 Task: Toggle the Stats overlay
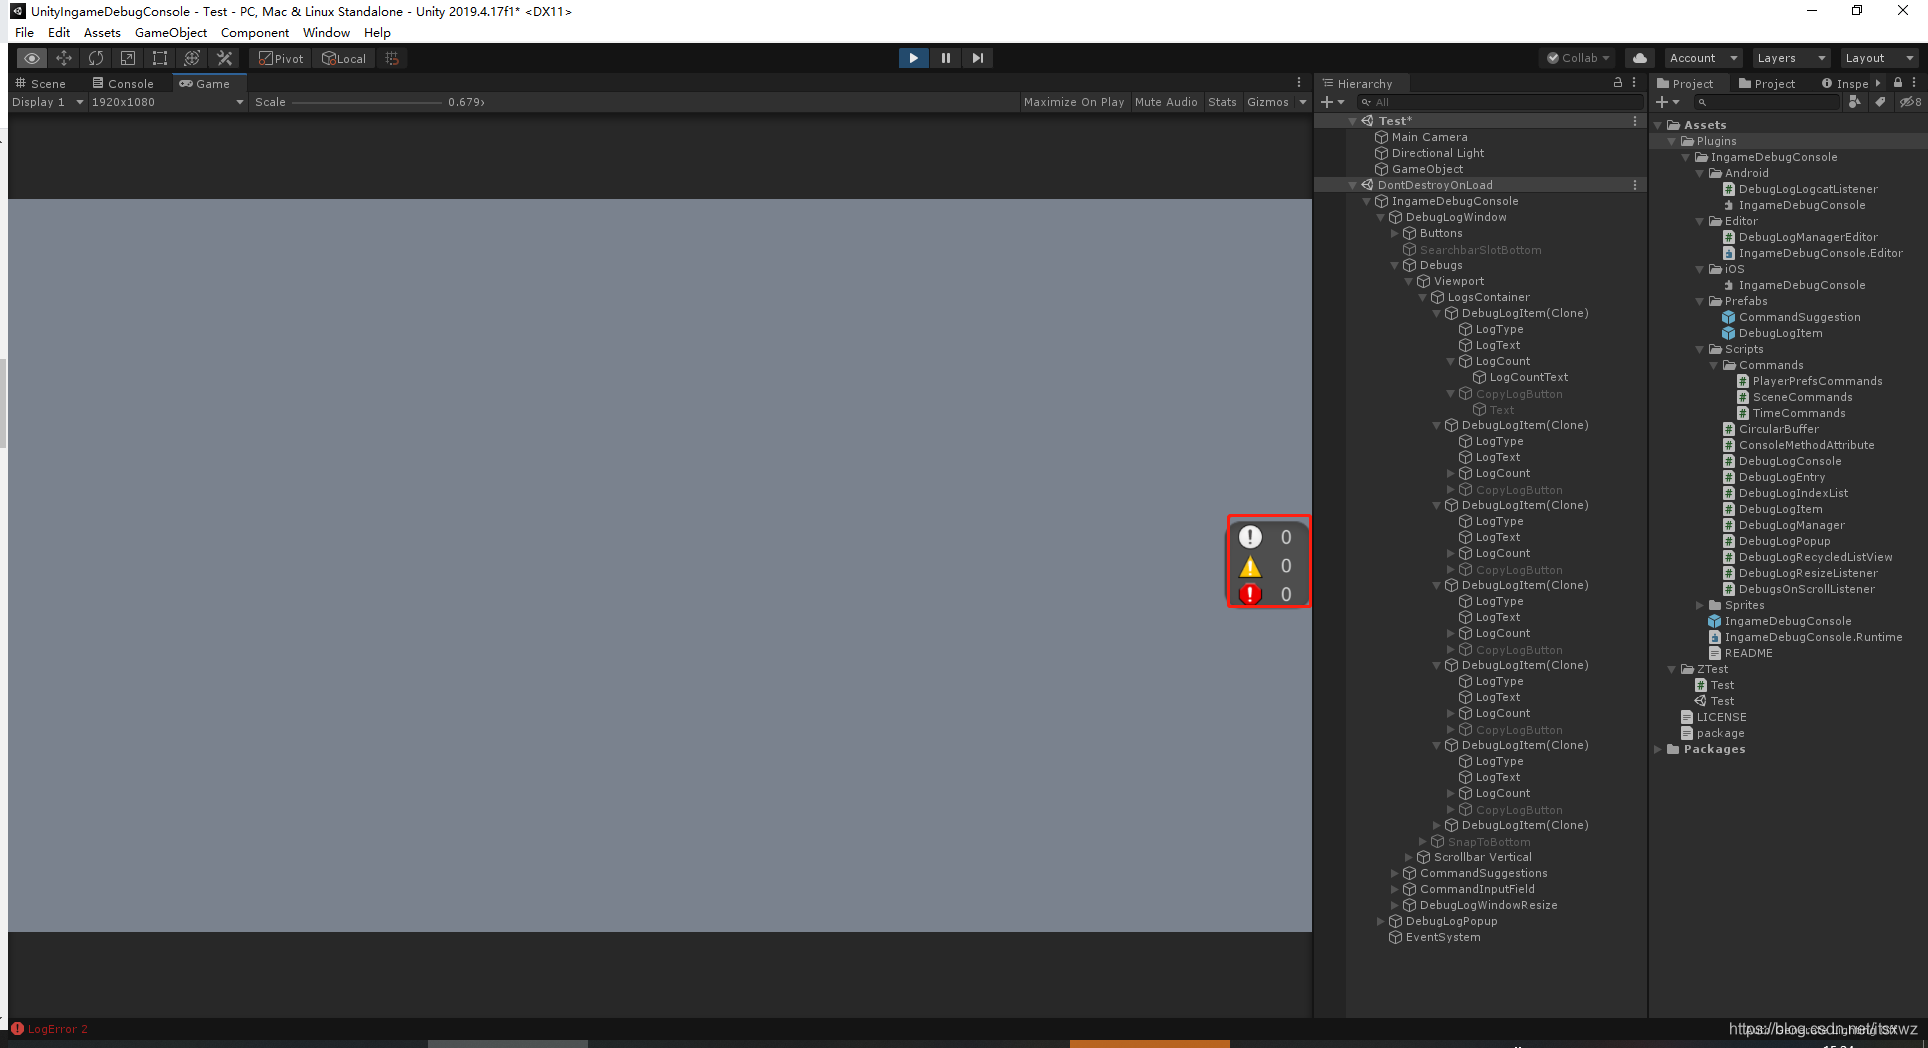click(x=1222, y=102)
